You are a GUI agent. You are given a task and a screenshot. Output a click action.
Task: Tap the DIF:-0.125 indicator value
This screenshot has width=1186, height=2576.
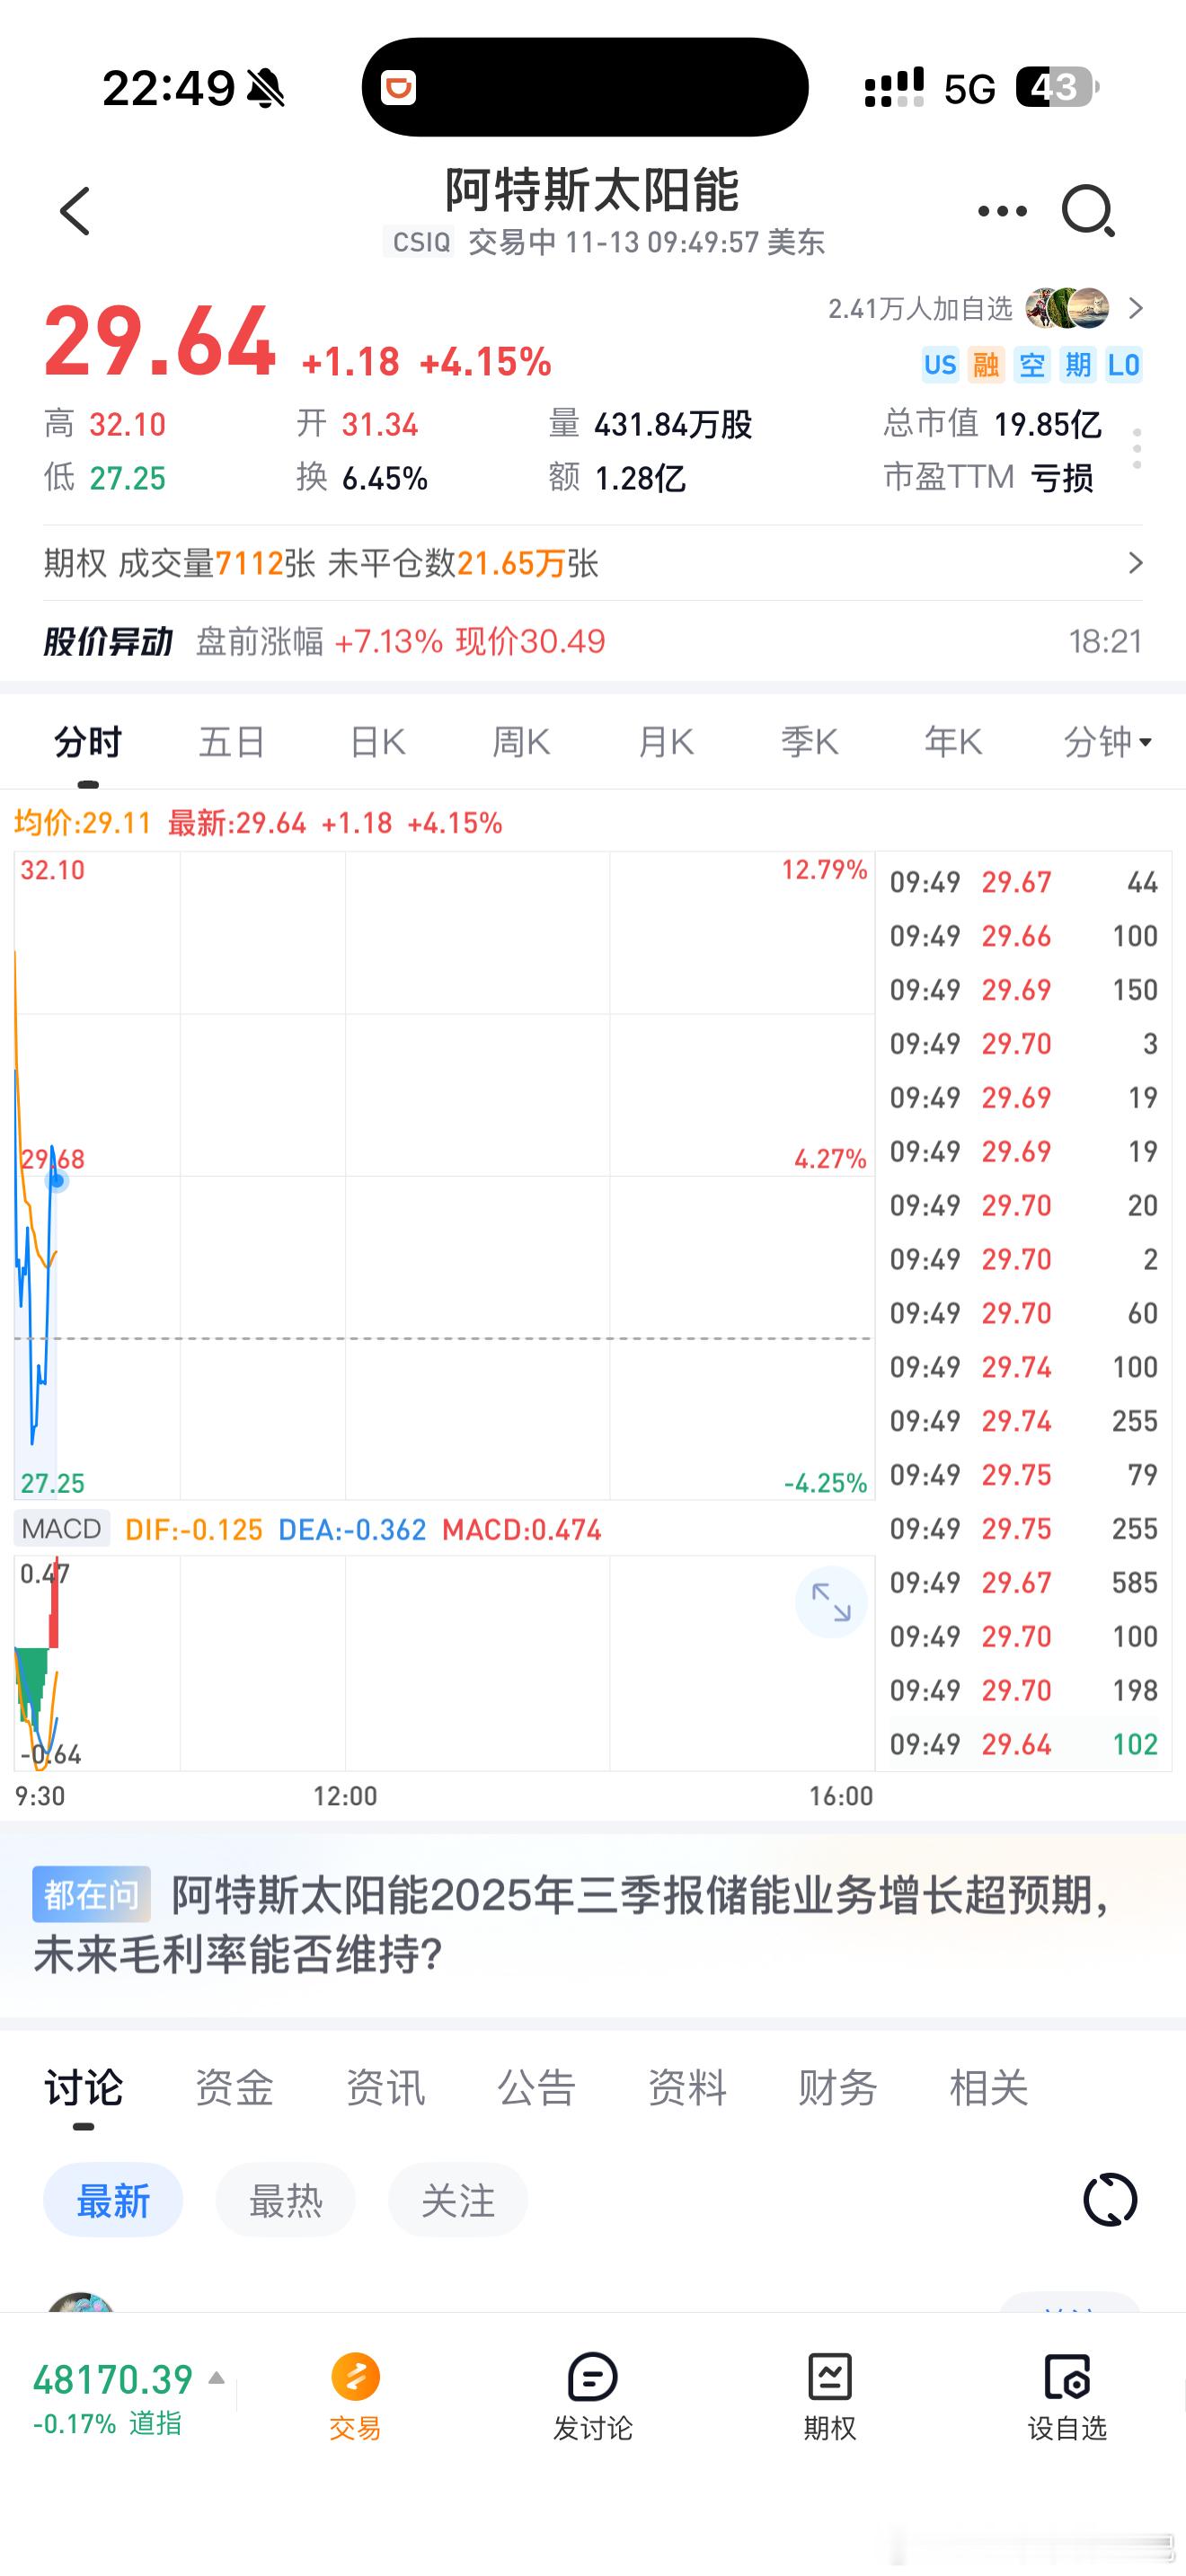click(194, 1529)
